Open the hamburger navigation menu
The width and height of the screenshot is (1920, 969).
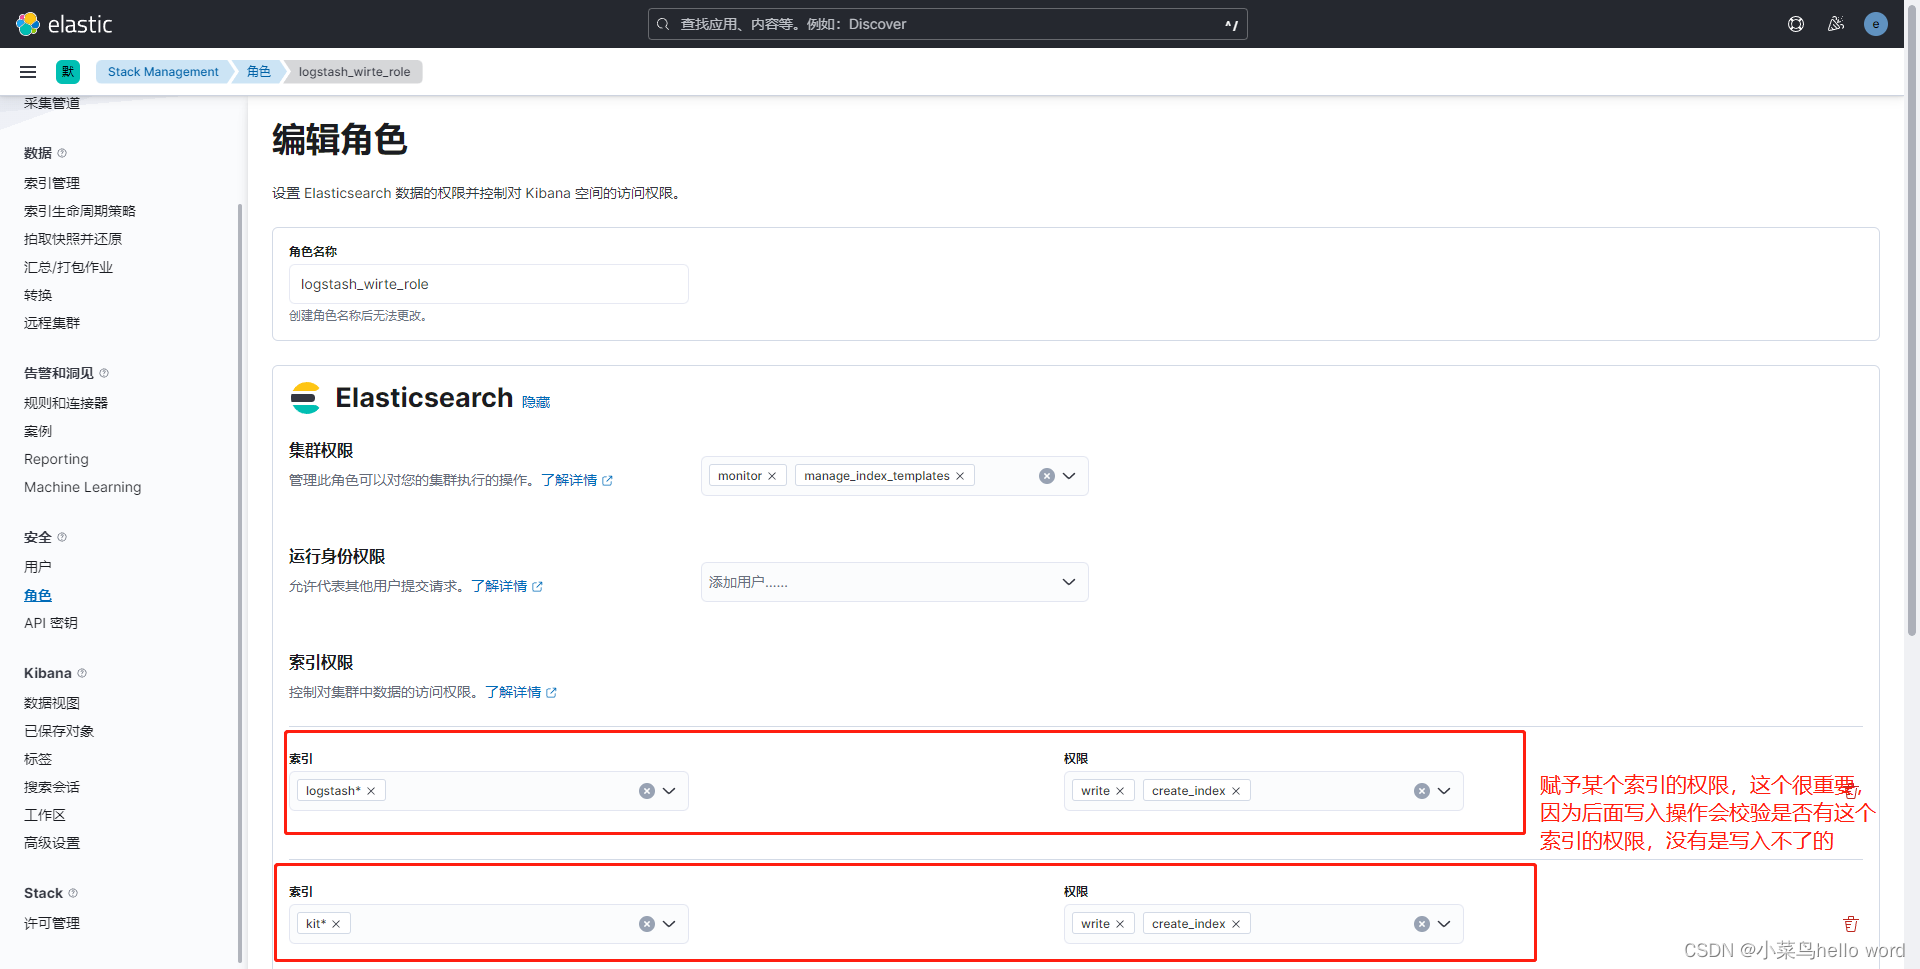point(28,72)
